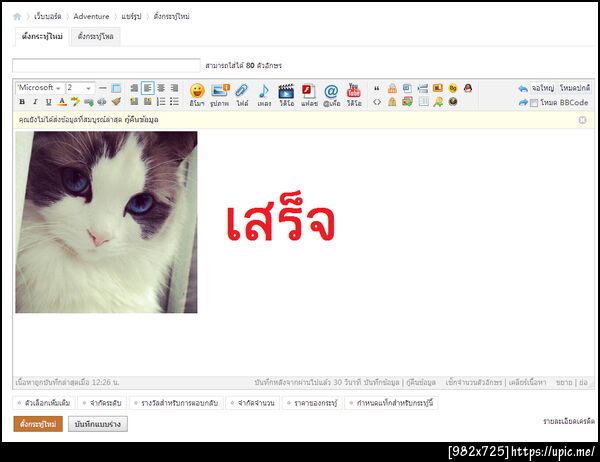Click the redo arrow
This screenshot has height=462, width=600.
(x=523, y=103)
